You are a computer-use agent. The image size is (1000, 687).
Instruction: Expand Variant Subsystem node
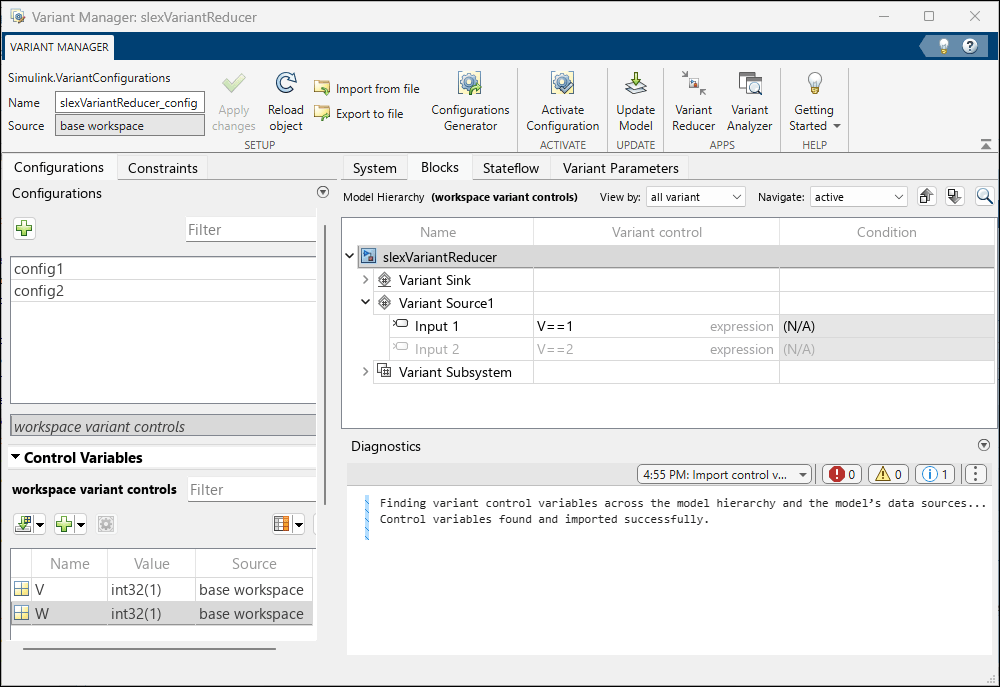click(x=365, y=371)
